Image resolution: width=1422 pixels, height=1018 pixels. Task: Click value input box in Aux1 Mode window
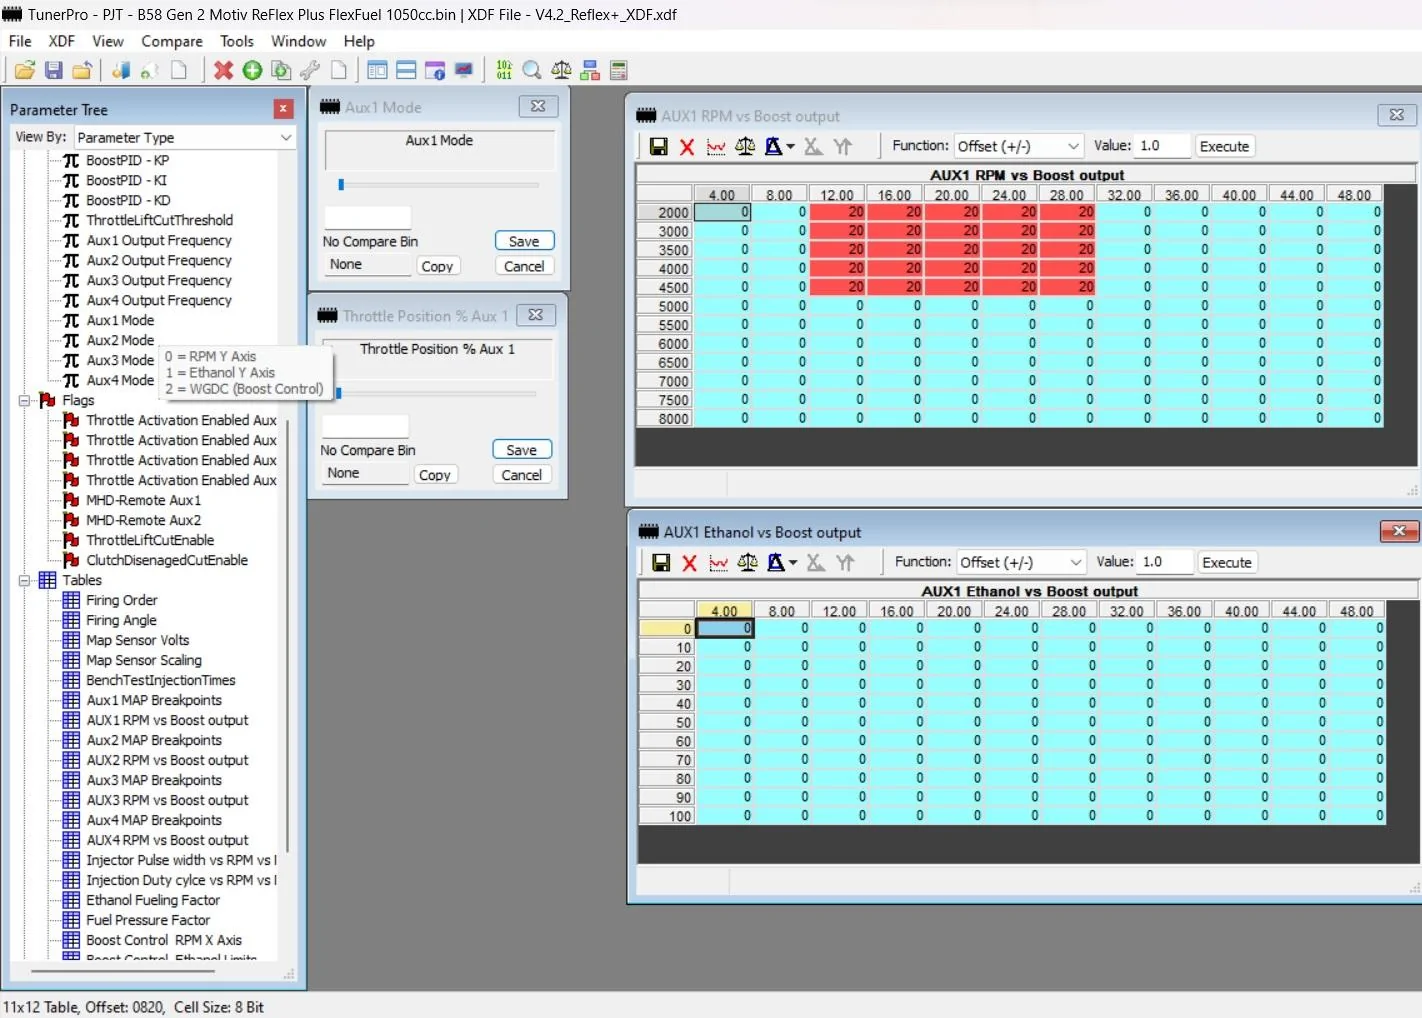tap(367, 217)
